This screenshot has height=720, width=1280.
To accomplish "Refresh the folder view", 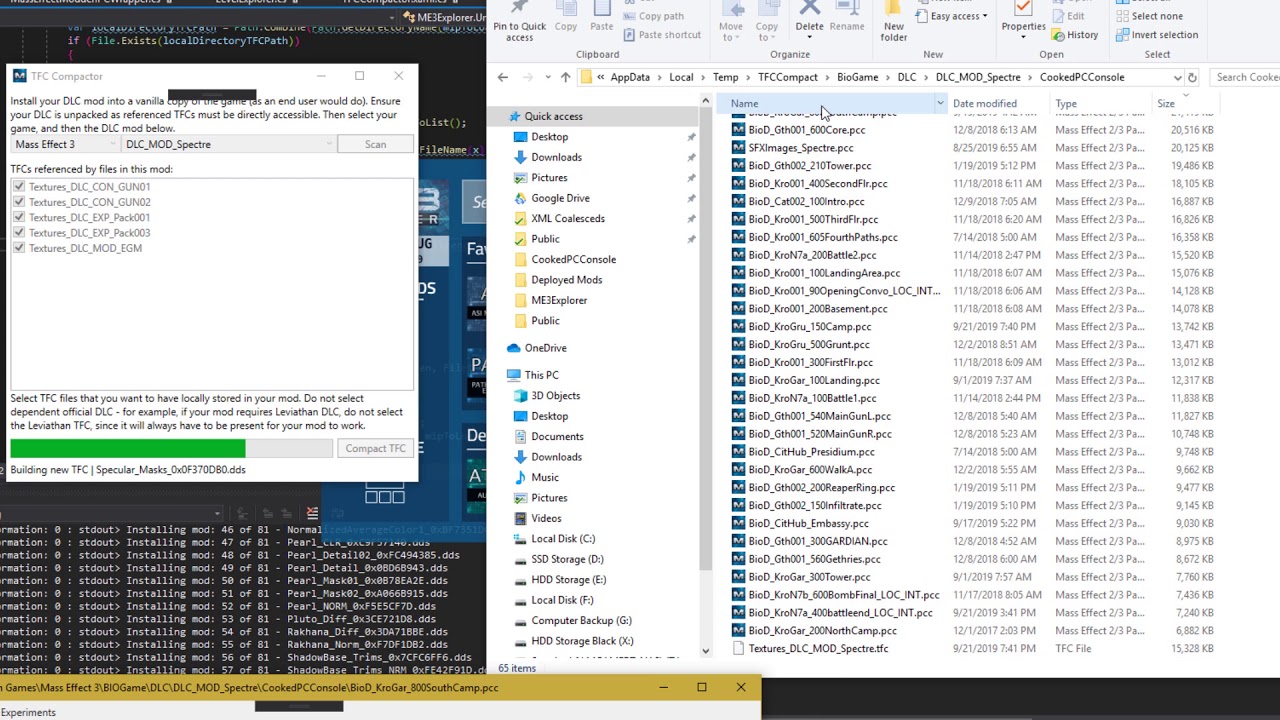I will (1191, 77).
